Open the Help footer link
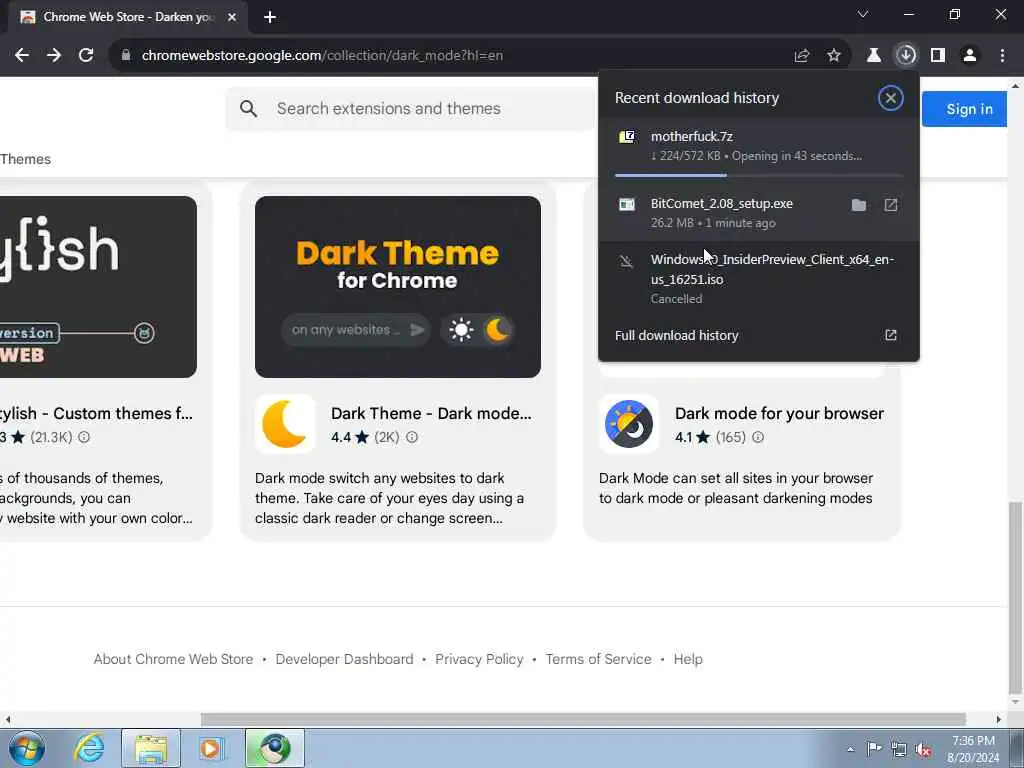The width and height of the screenshot is (1024, 768). 688,659
